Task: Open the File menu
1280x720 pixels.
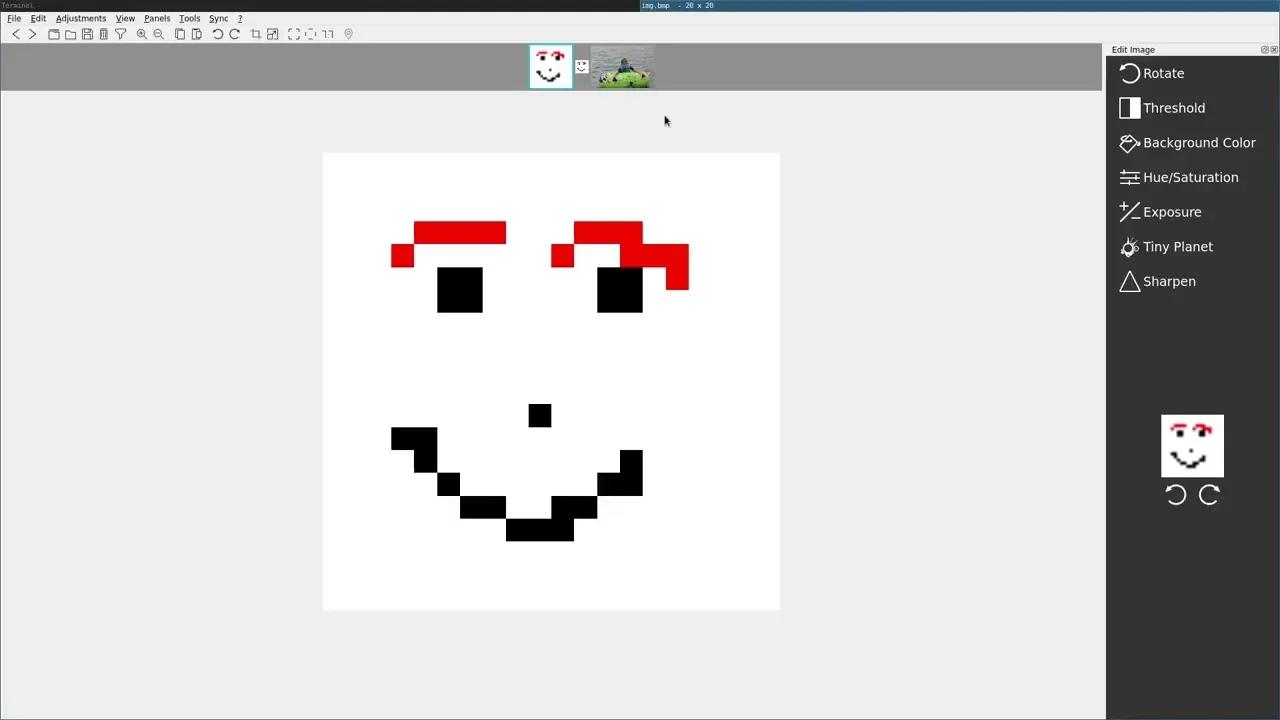Action: [14, 18]
